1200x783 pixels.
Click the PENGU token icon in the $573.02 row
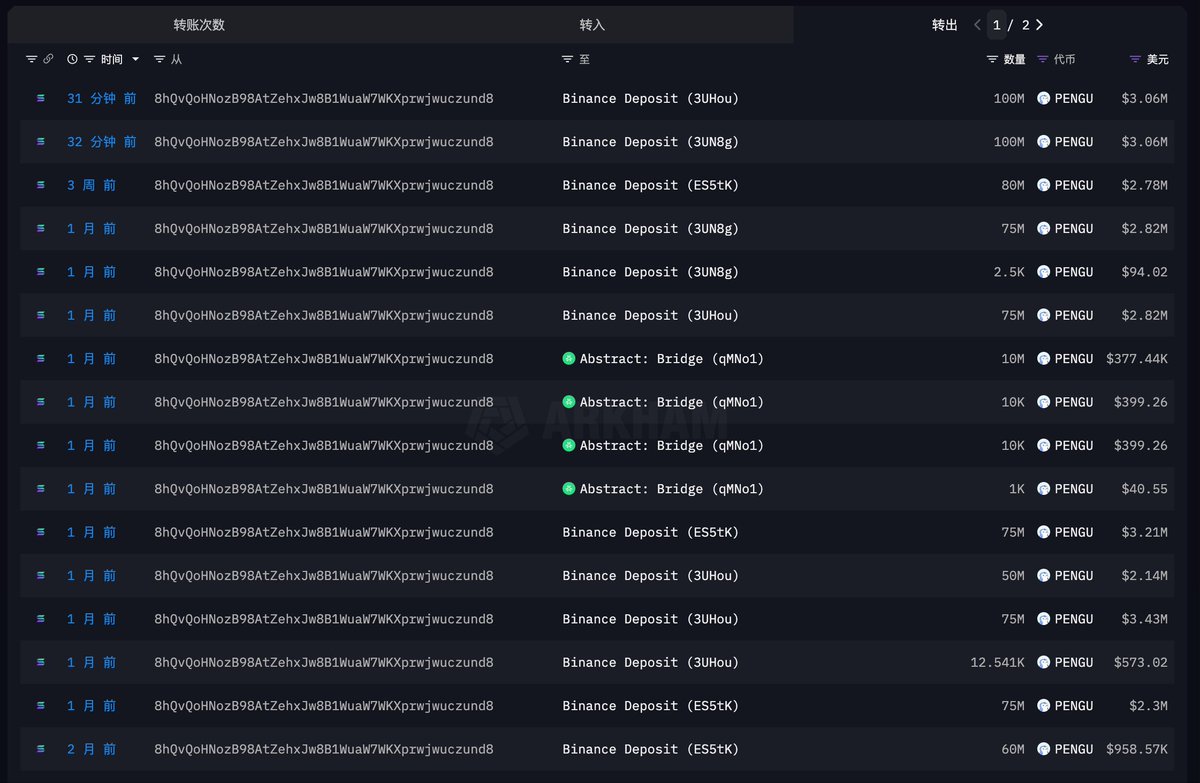tap(1043, 662)
